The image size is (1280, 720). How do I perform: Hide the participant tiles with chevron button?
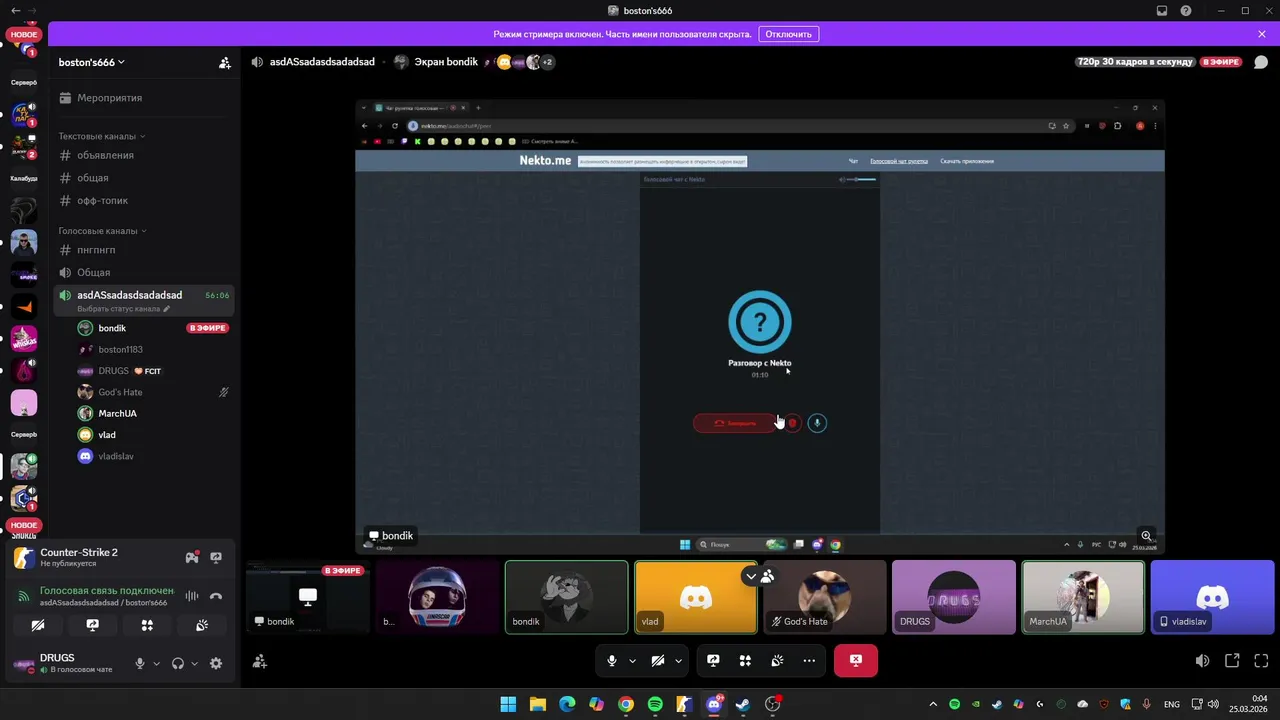coord(751,576)
